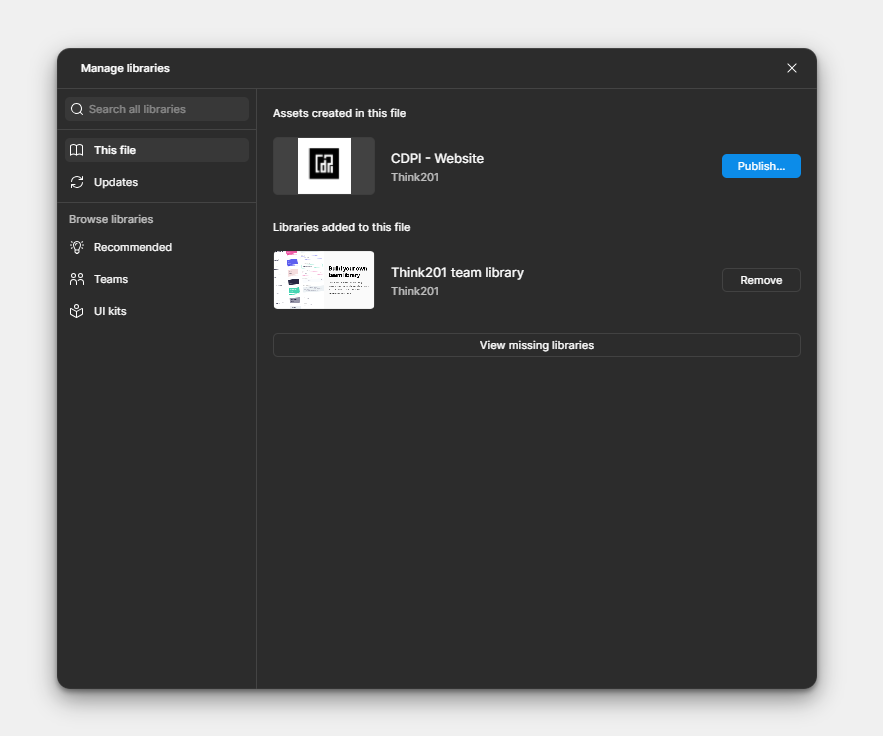Click View missing libraries
Image resolution: width=883 pixels, height=736 pixels.
point(537,345)
